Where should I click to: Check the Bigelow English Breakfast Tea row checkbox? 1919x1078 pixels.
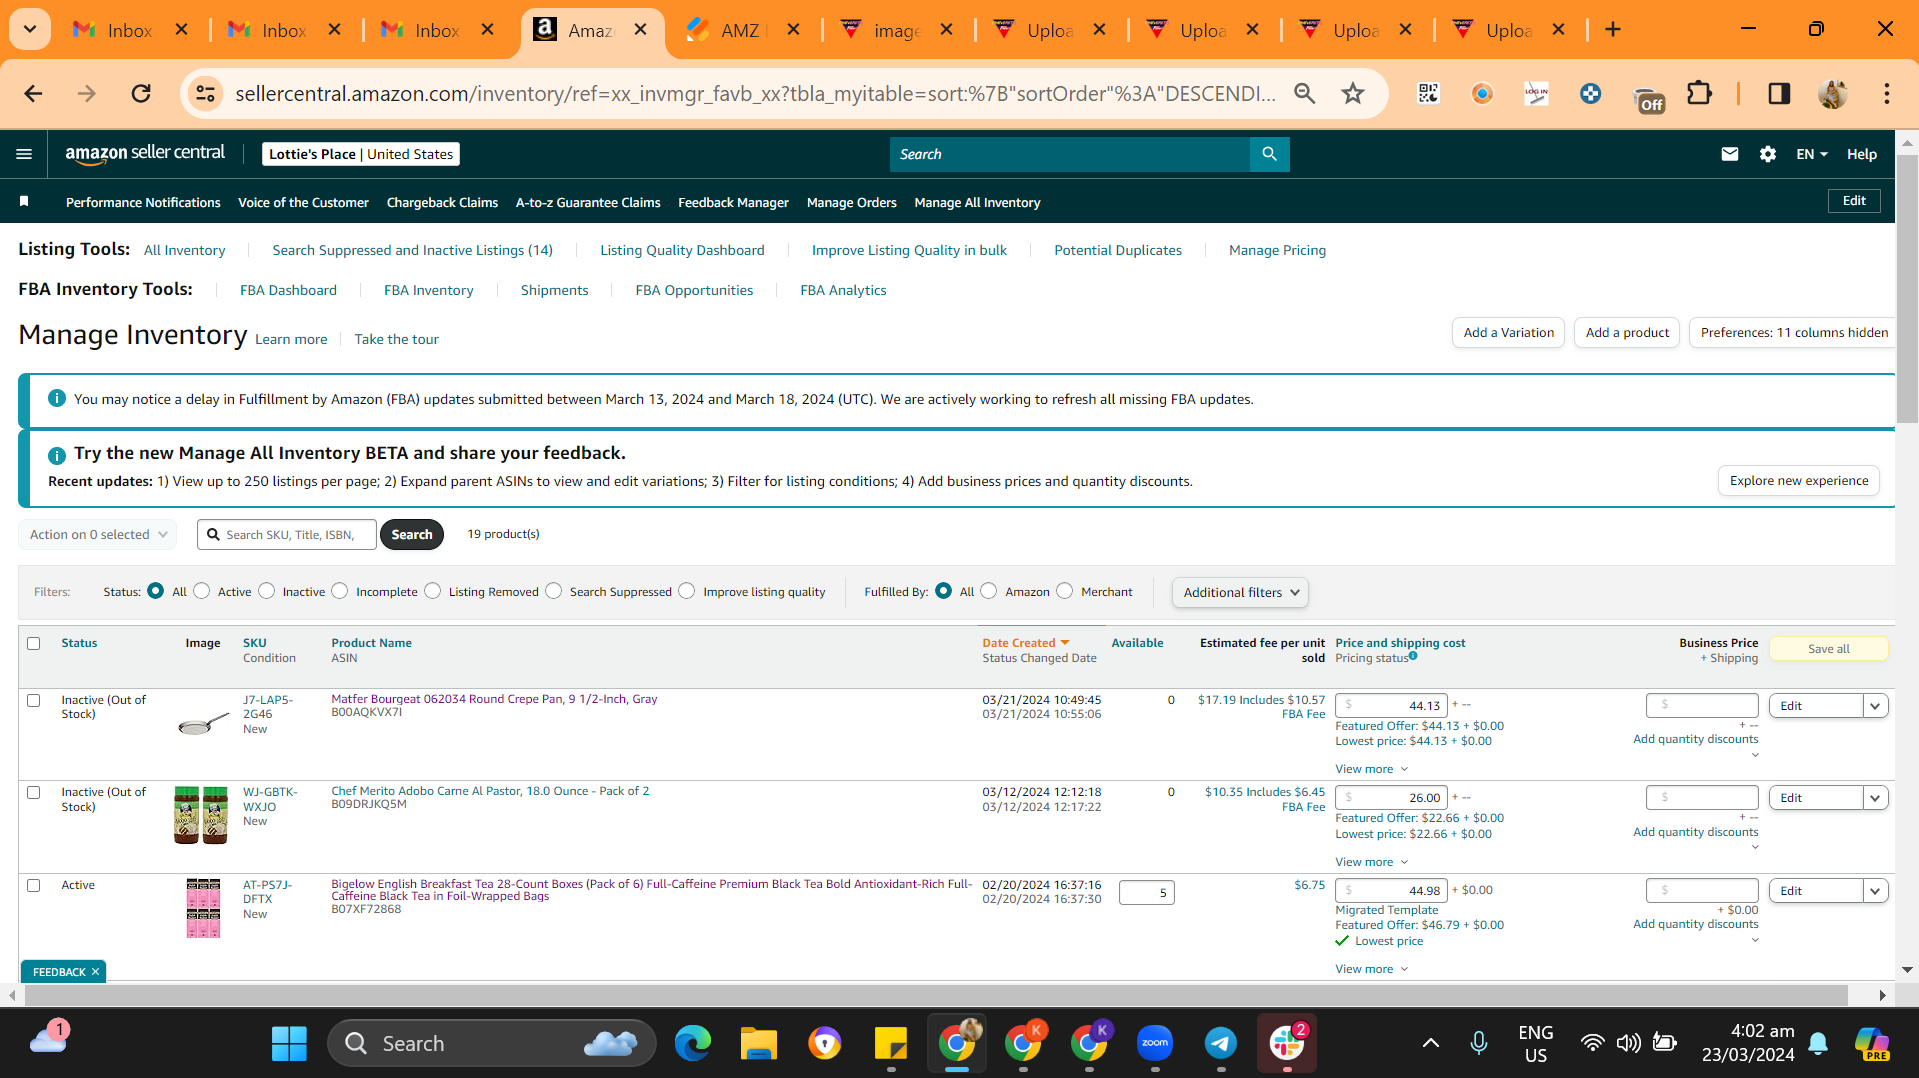click(x=34, y=885)
